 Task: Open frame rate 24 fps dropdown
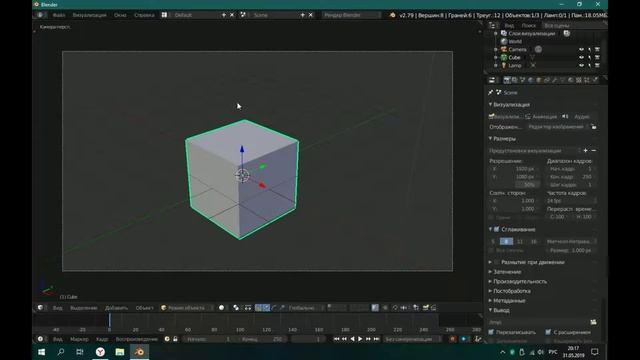(571, 201)
